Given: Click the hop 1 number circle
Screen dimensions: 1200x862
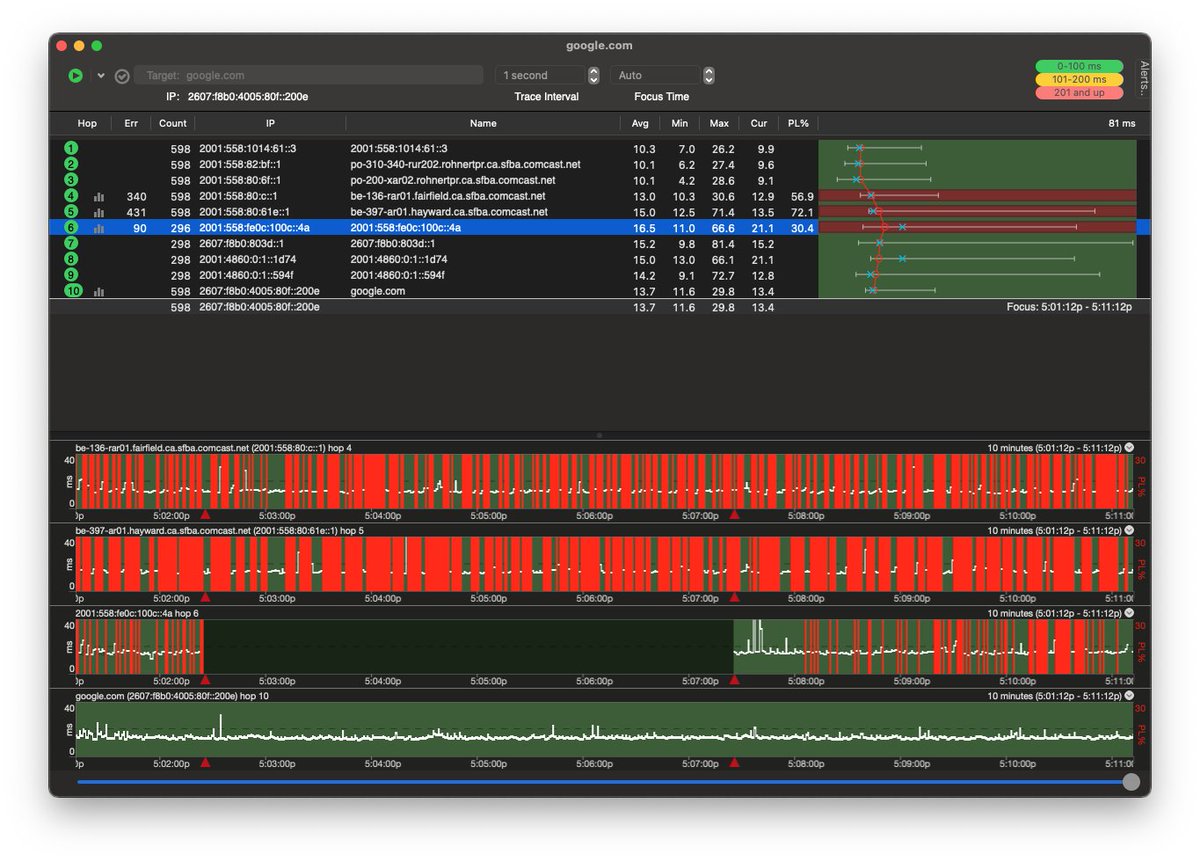Looking at the screenshot, I should [71, 148].
